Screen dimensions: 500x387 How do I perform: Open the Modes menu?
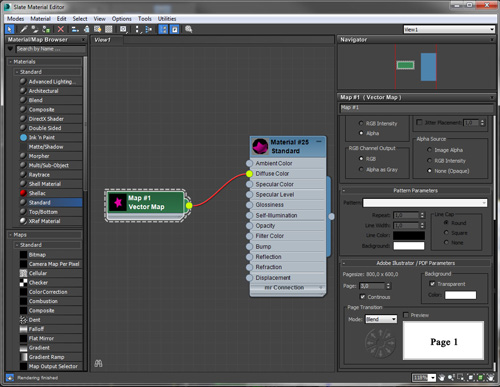pos(15,19)
